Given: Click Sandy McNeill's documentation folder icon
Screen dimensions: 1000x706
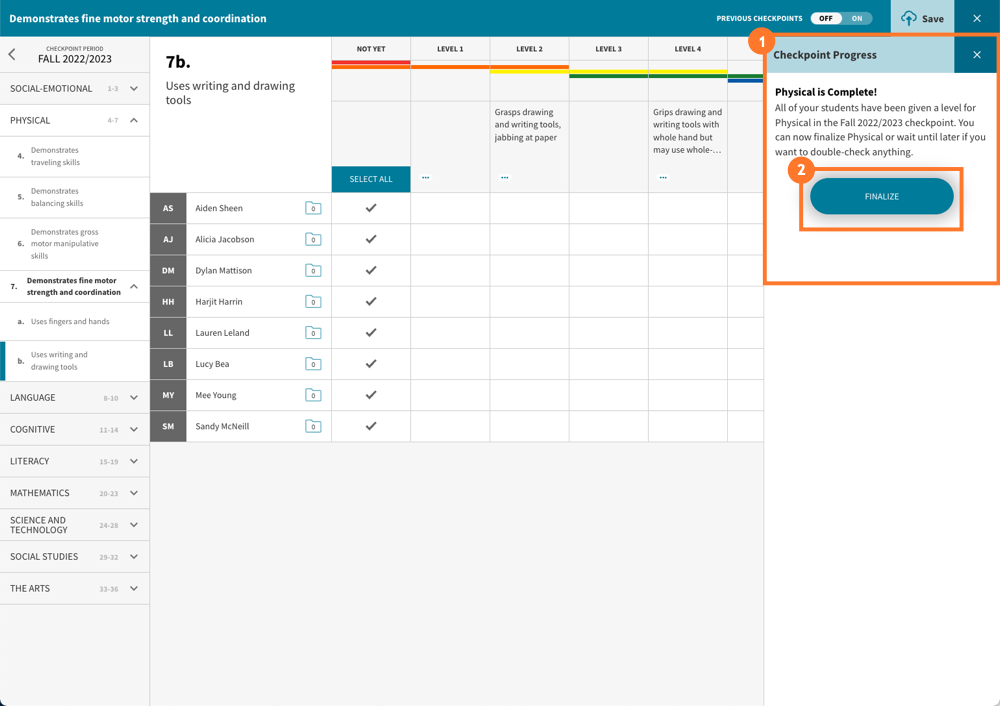Looking at the screenshot, I should tap(313, 426).
